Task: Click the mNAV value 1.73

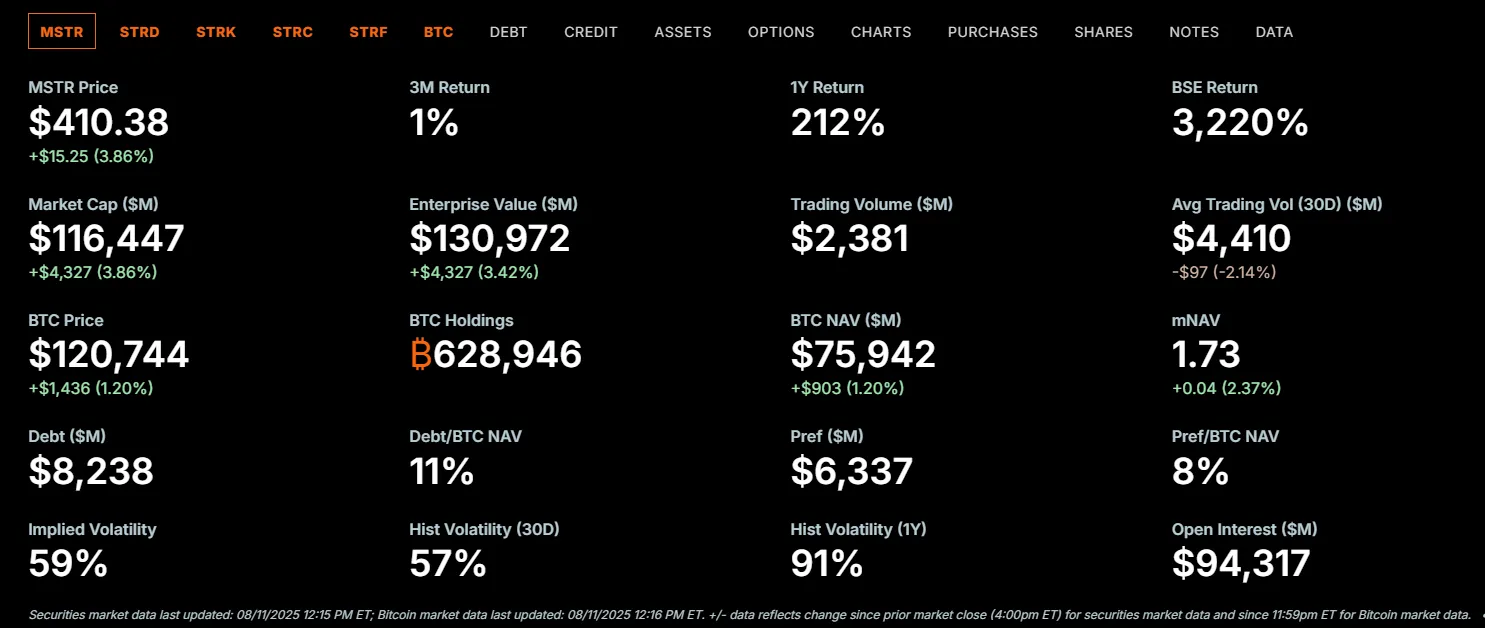Action: 1206,355
